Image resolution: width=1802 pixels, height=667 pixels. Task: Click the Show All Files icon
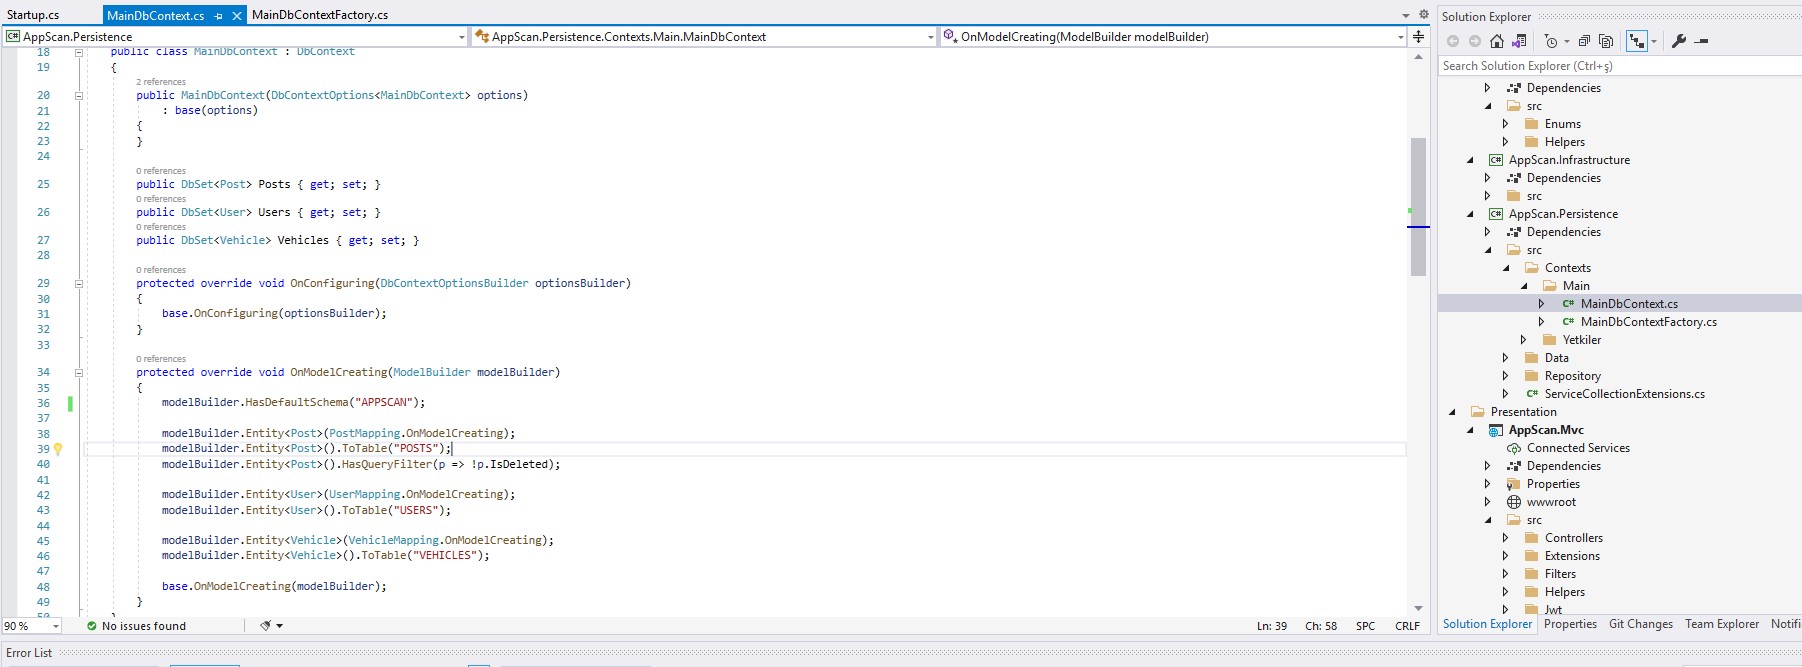point(1606,41)
